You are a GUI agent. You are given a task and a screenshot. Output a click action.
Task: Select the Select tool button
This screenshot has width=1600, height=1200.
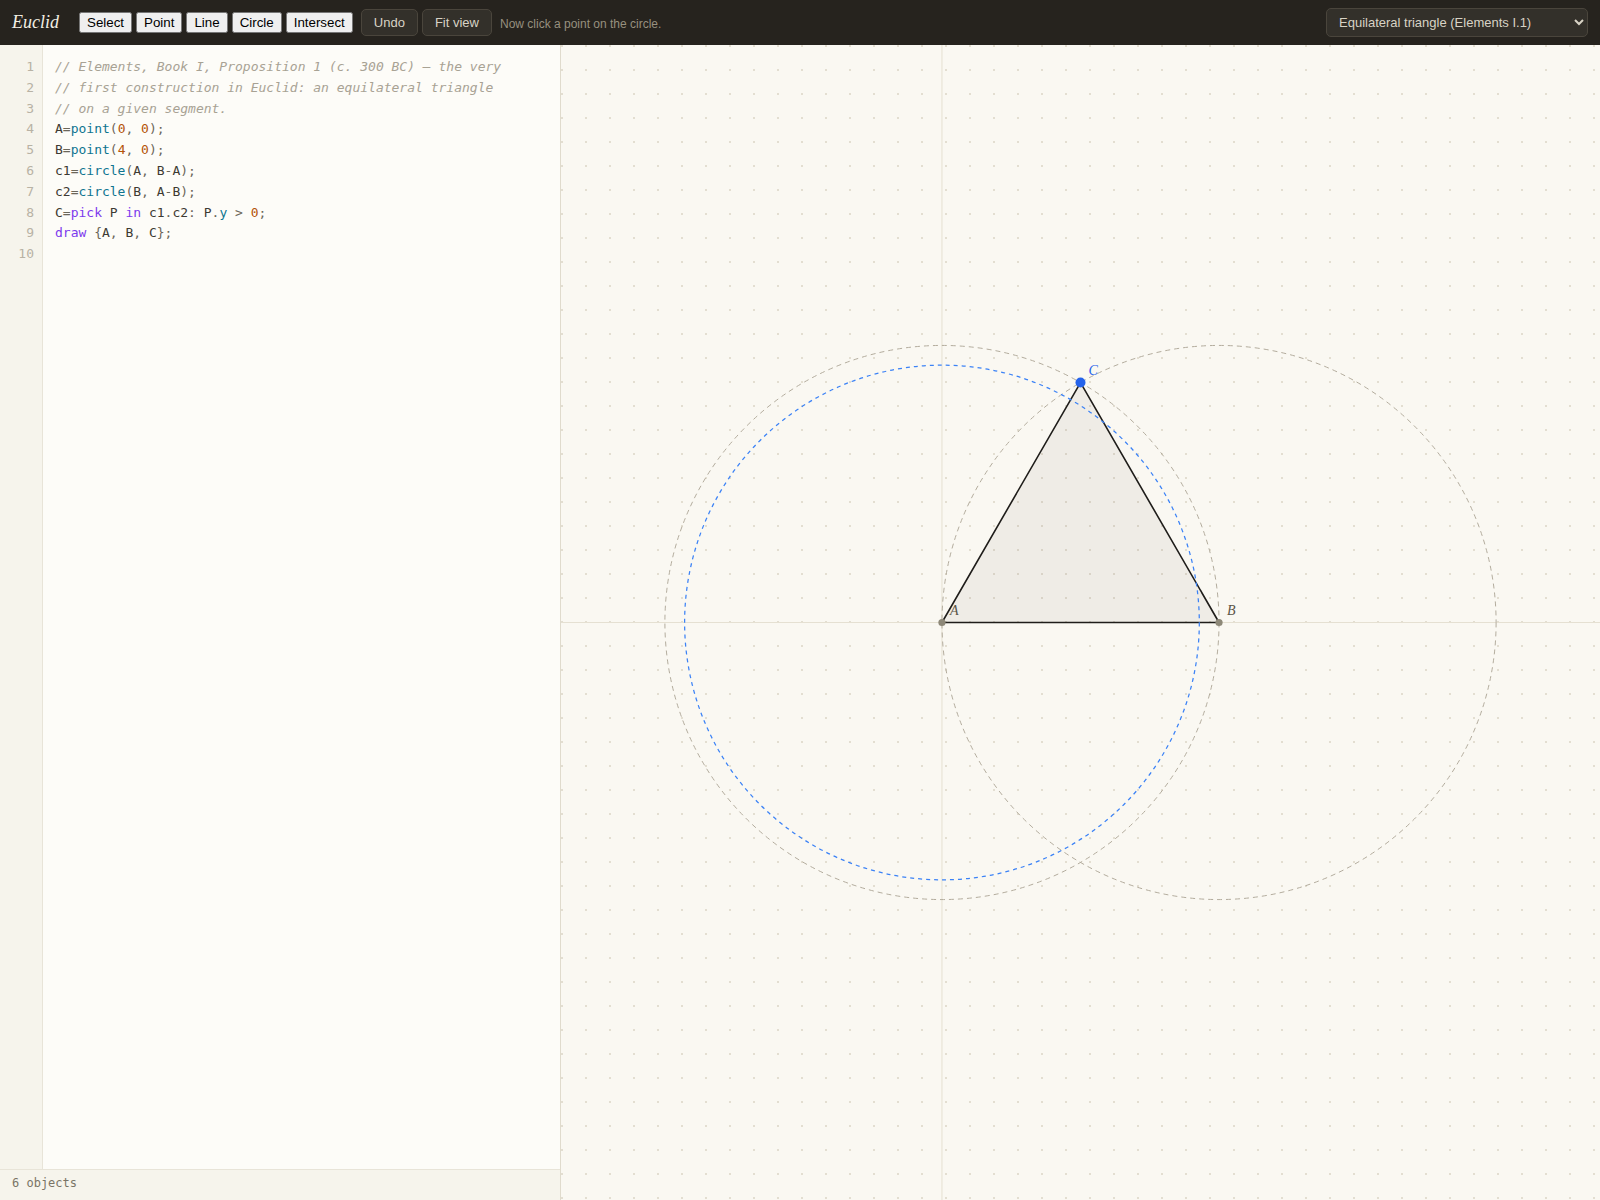tap(105, 22)
